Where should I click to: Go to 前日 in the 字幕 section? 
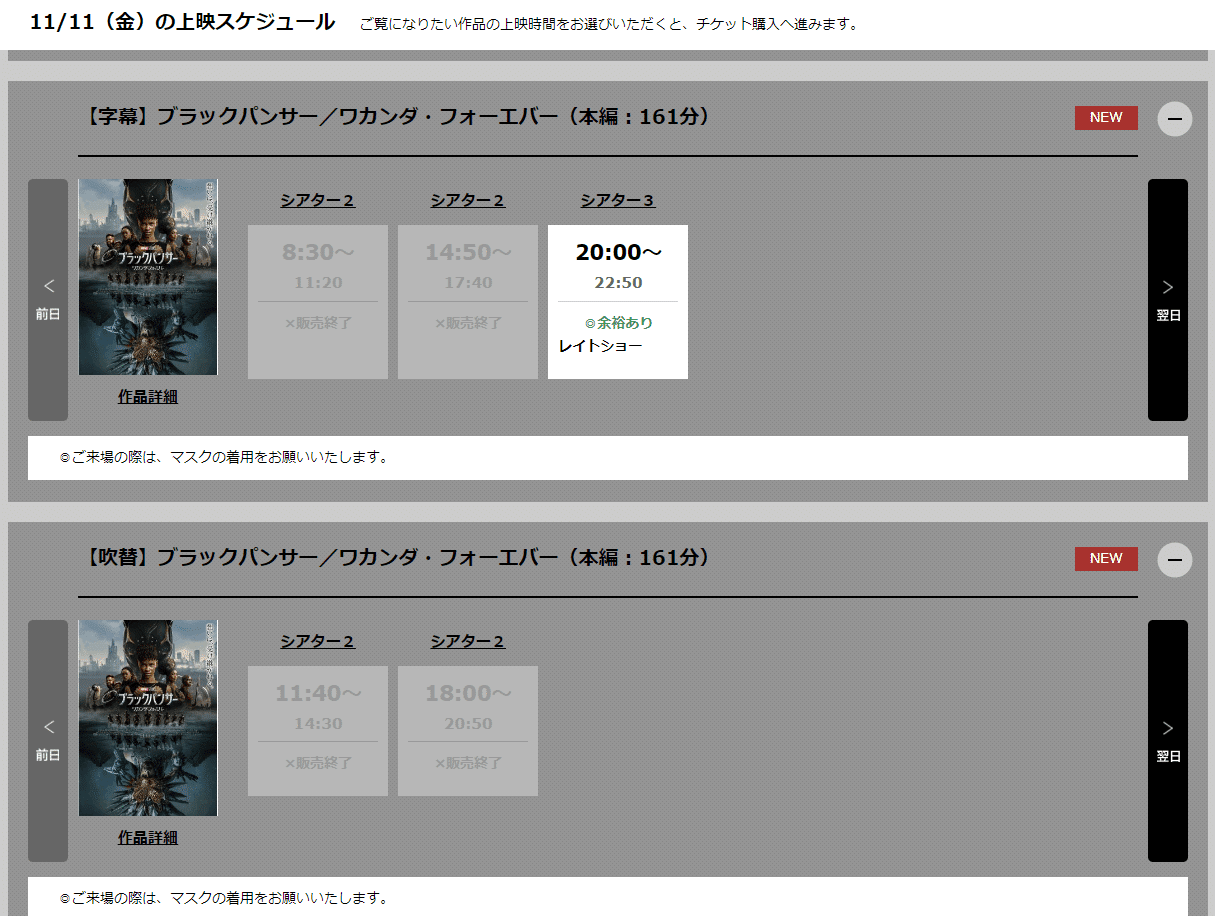48,300
